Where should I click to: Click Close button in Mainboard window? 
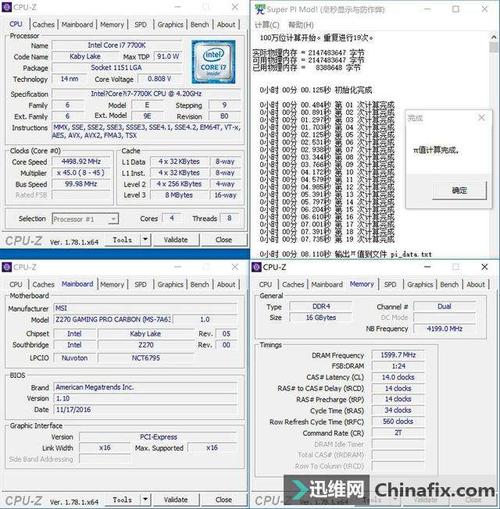point(224,499)
